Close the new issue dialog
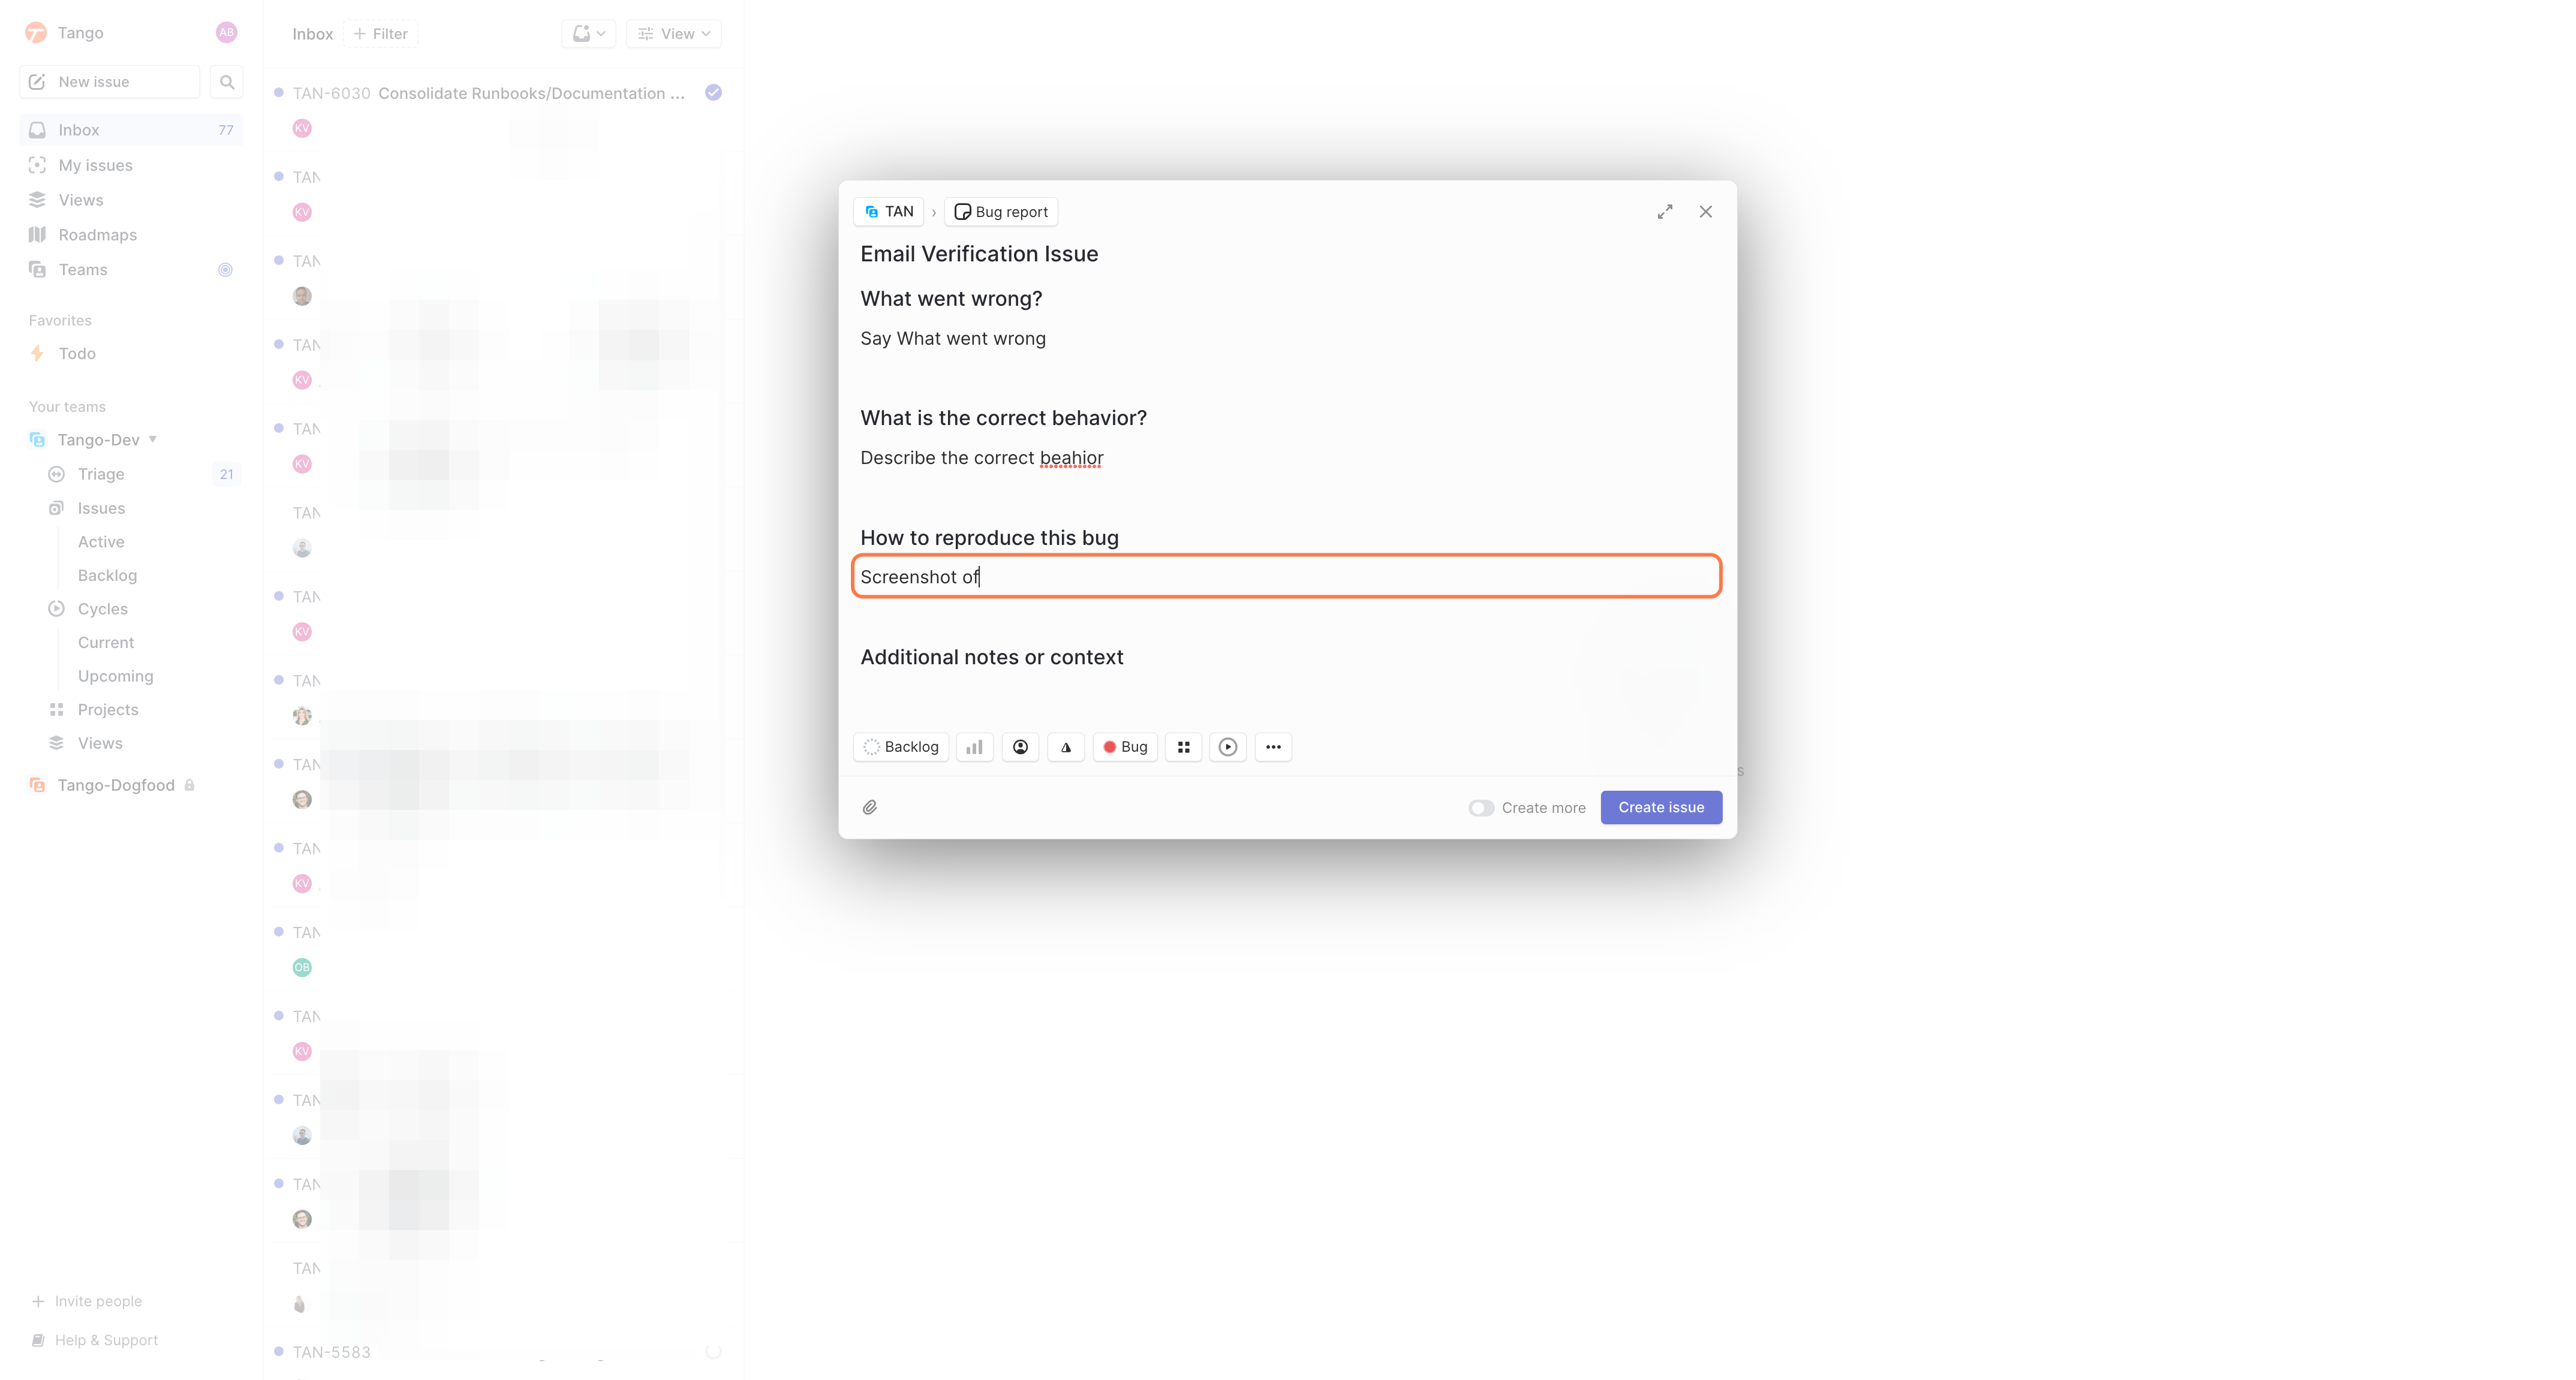This screenshot has width=2576, height=1380. tap(1706, 212)
